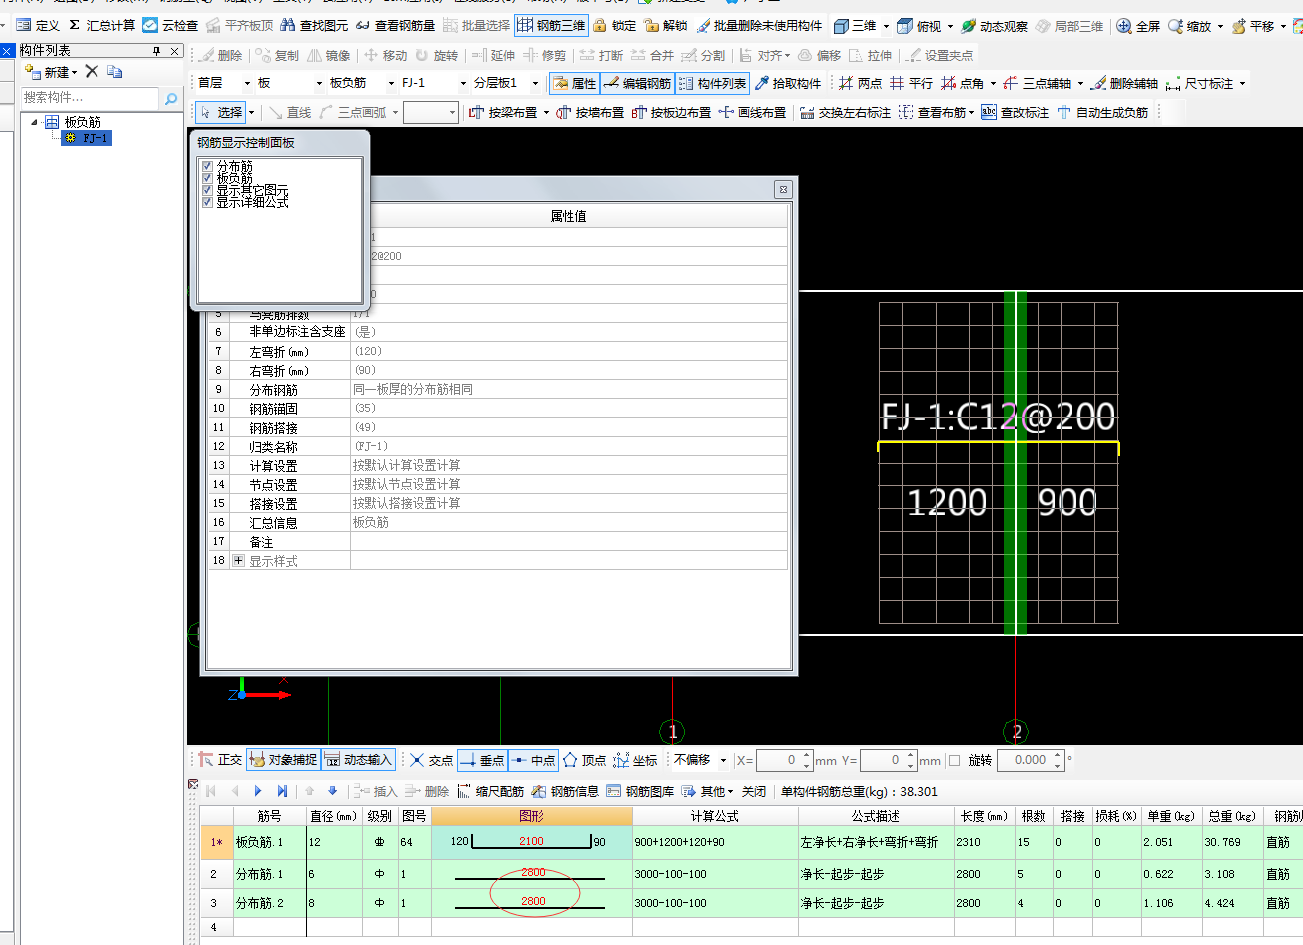The height and width of the screenshot is (945, 1303).
Task: Toggle 分布筋 checkbox in display panel
Action: pyautogui.click(x=207, y=166)
